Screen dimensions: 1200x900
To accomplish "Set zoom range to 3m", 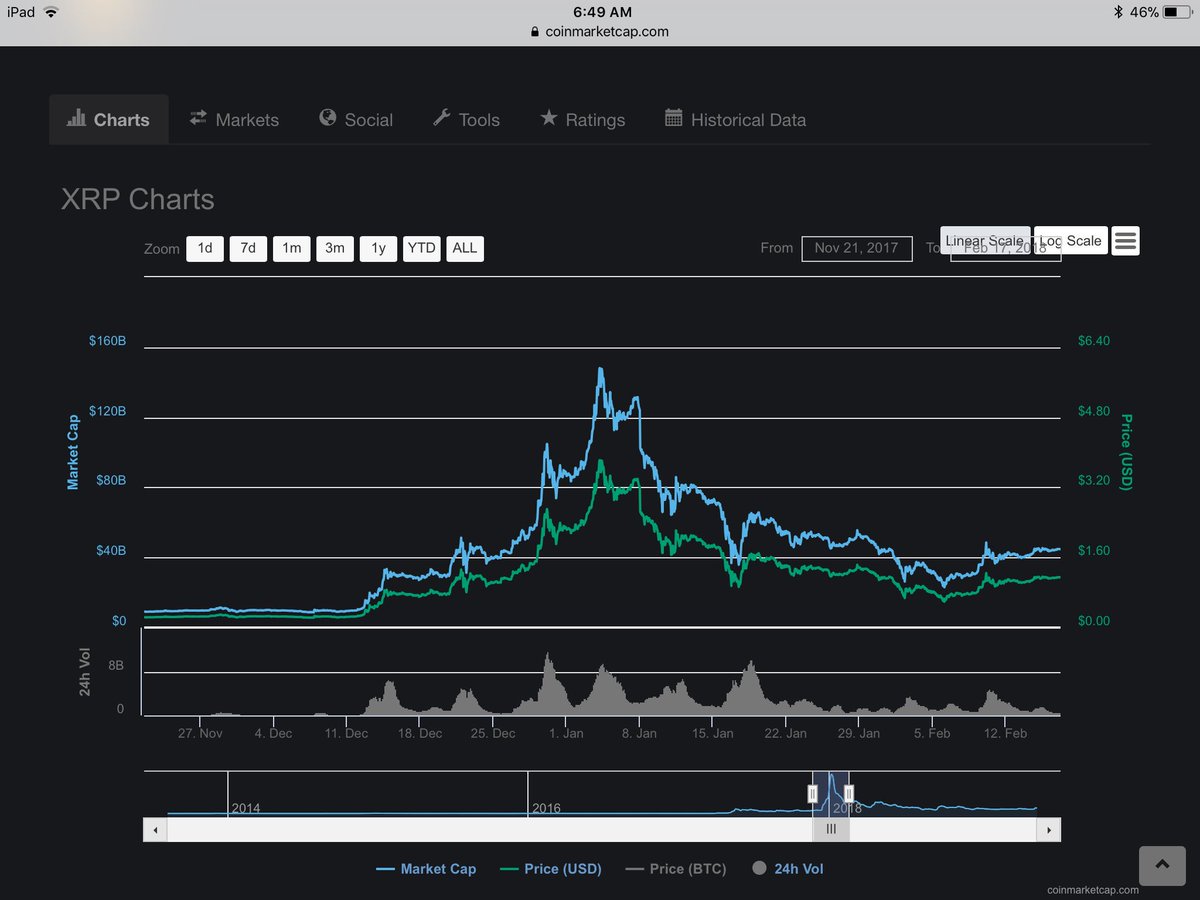I will point(335,248).
